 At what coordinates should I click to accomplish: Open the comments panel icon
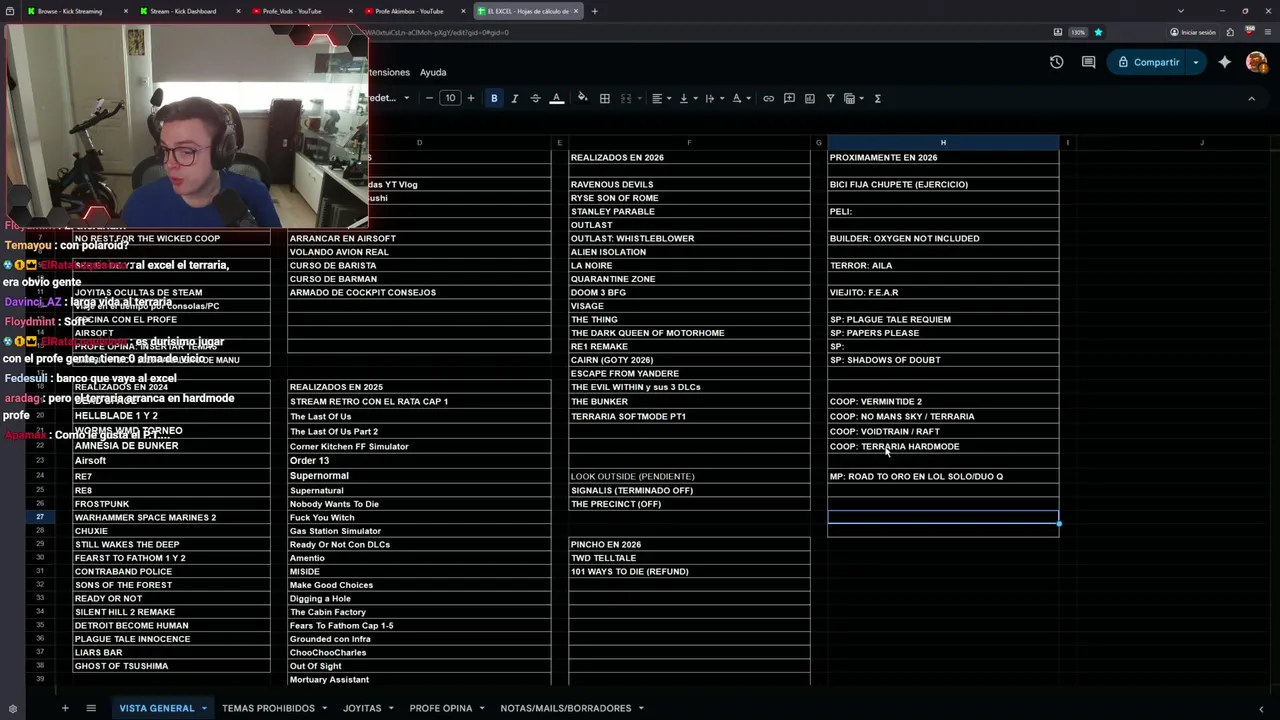1088,62
